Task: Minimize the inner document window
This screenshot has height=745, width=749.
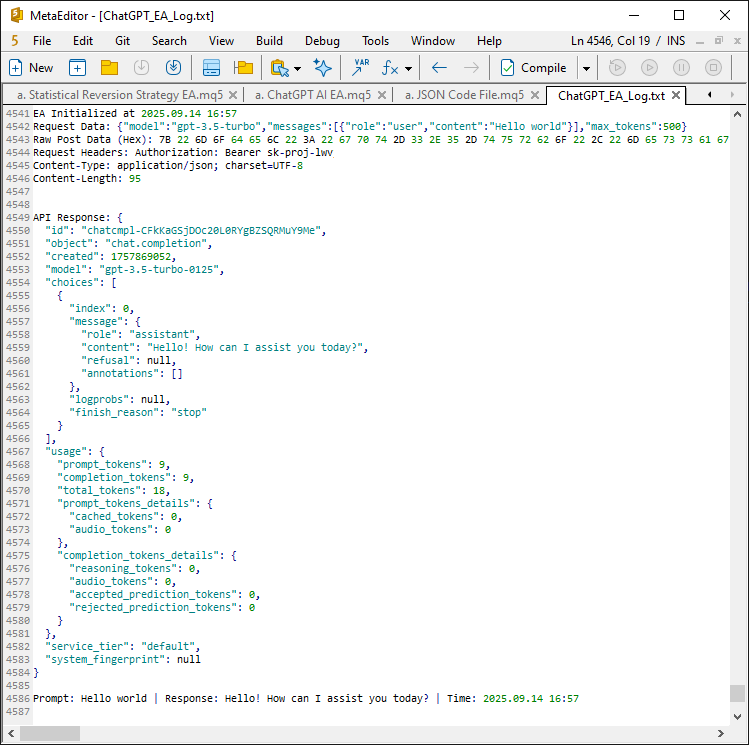Action: click(700, 42)
